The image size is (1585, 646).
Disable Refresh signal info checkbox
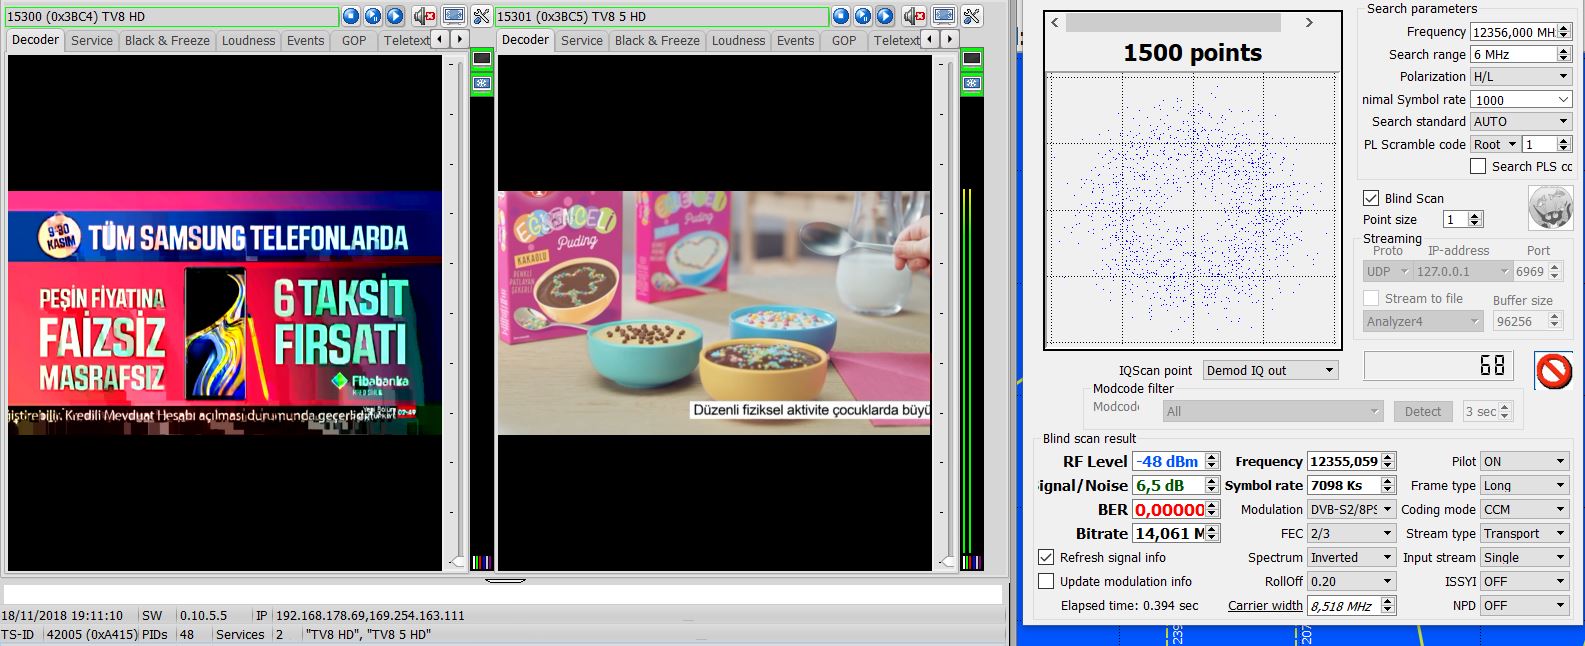(x=1046, y=557)
